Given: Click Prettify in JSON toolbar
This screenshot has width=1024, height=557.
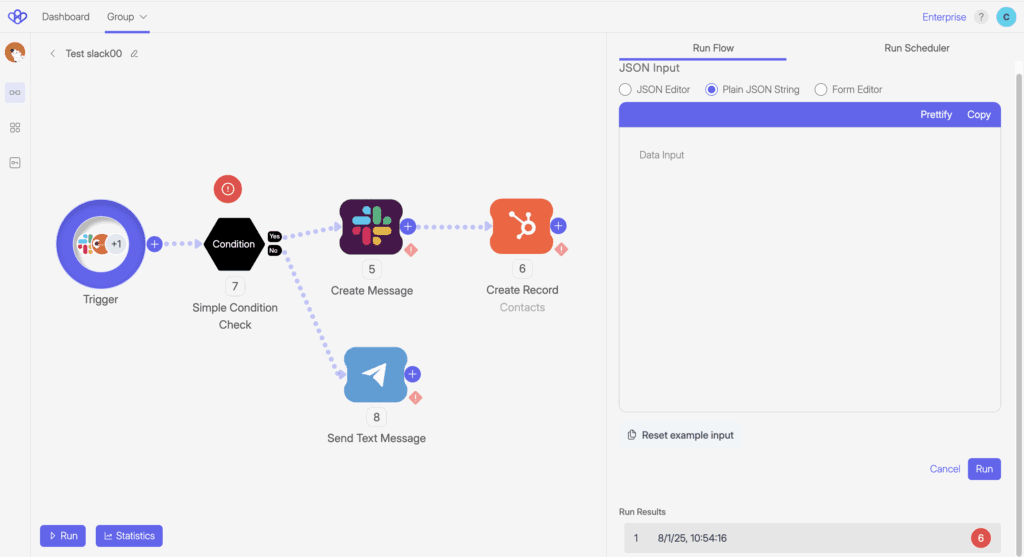Looking at the screenshot, I should 936,114.
